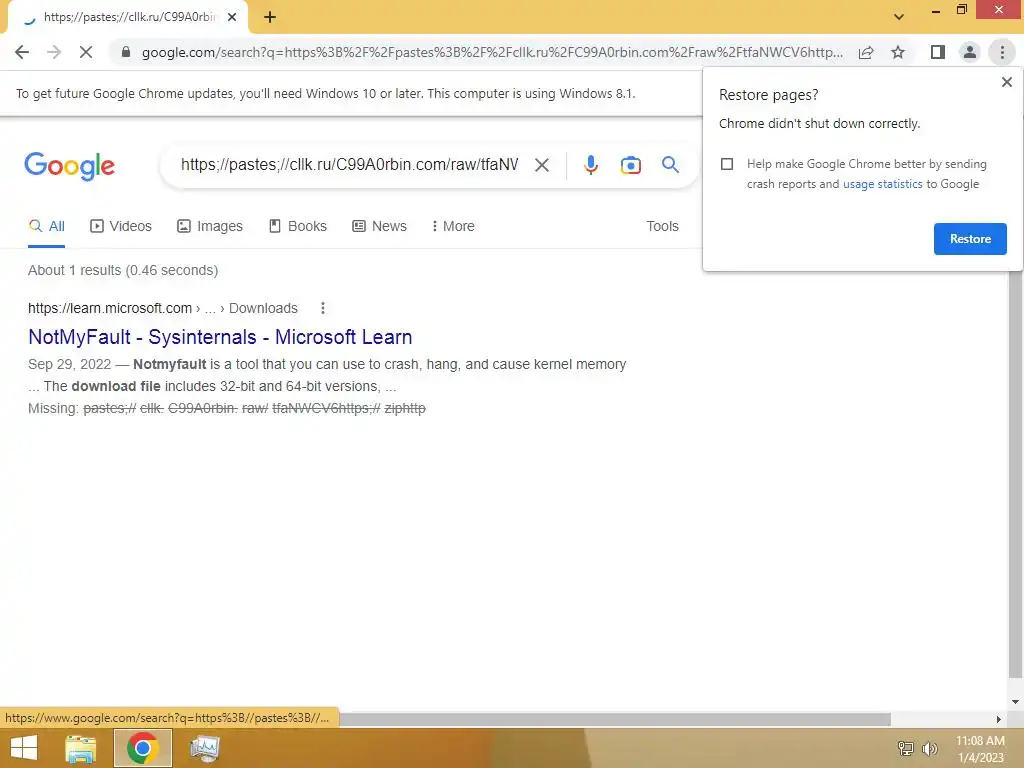Image resolution: width=1024 pixels, height=768 pixels.
Task: Open the search Tools options
Action: click(662, 226)
